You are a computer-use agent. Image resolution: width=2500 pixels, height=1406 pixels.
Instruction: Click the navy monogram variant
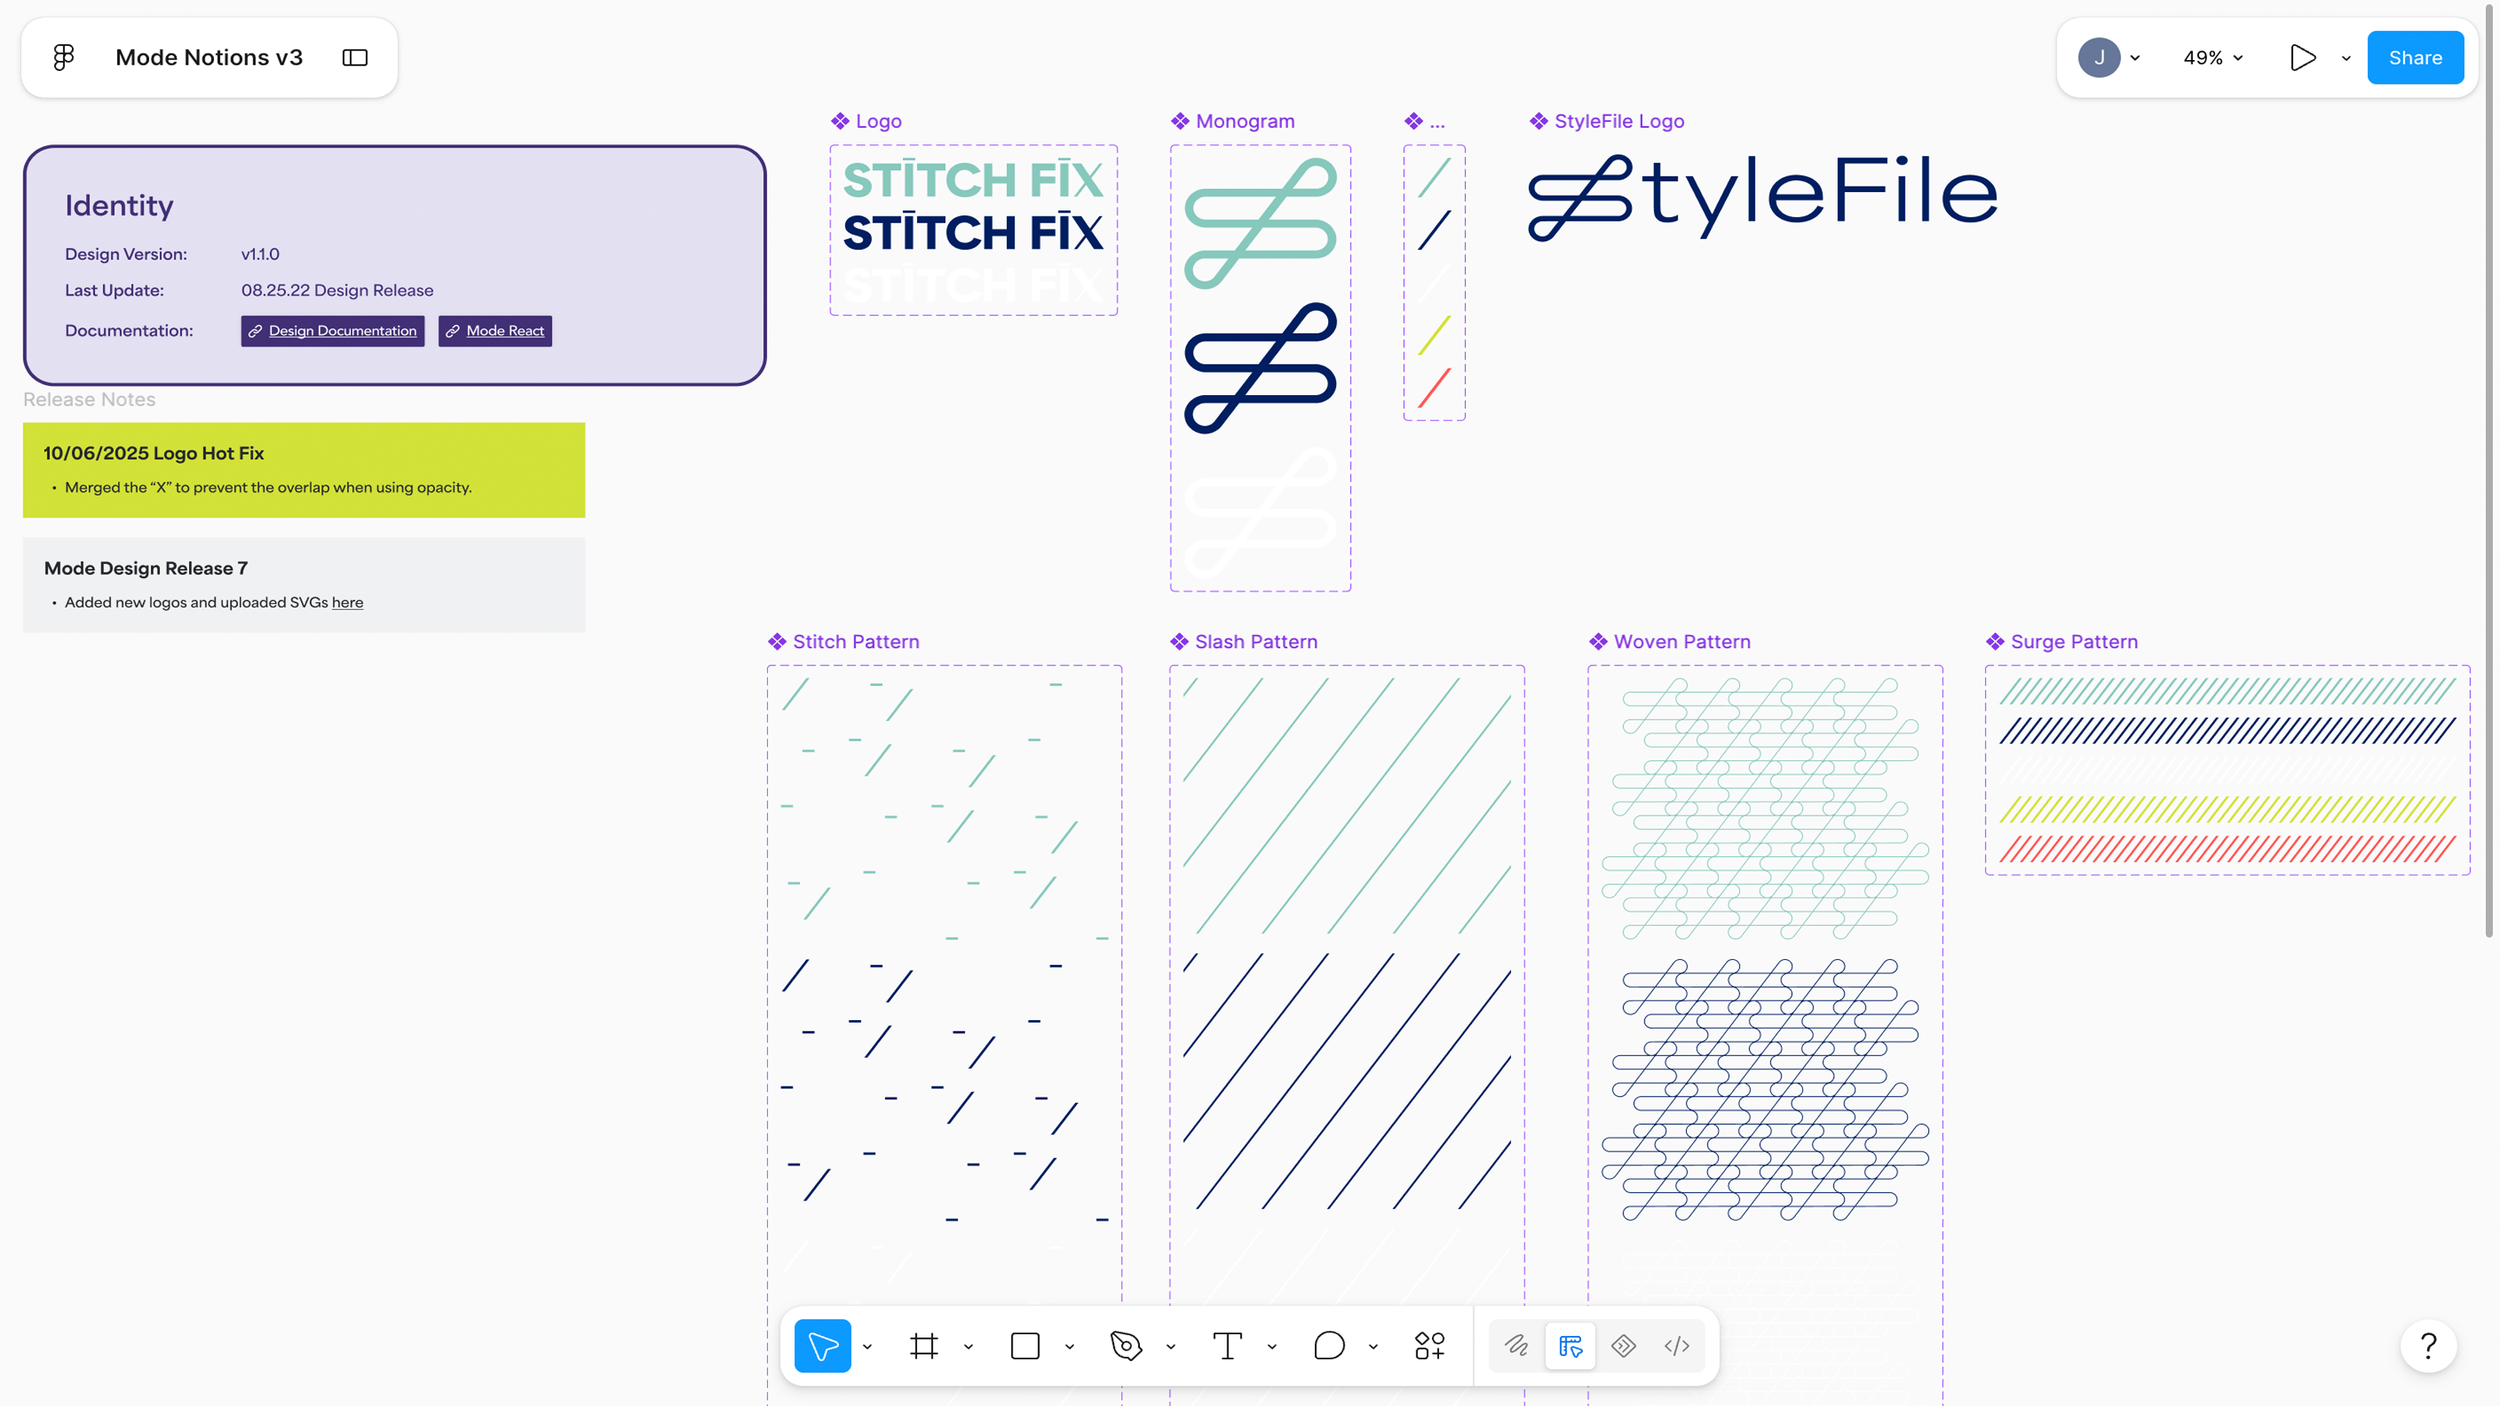point(1260,368)
